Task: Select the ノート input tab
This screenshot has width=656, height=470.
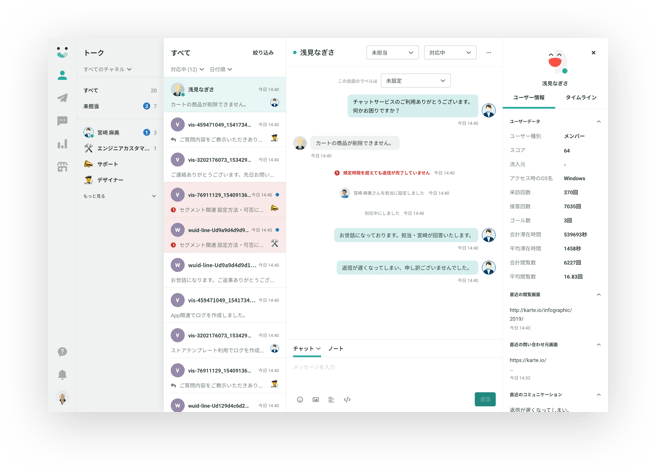Action: pyautogui.click(x=336, y=349)
